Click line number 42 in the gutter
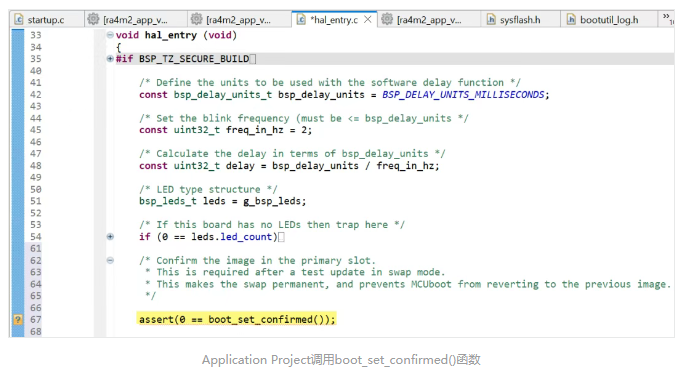Viewport: 681px width, 379px height. click(x=36, y=95)
